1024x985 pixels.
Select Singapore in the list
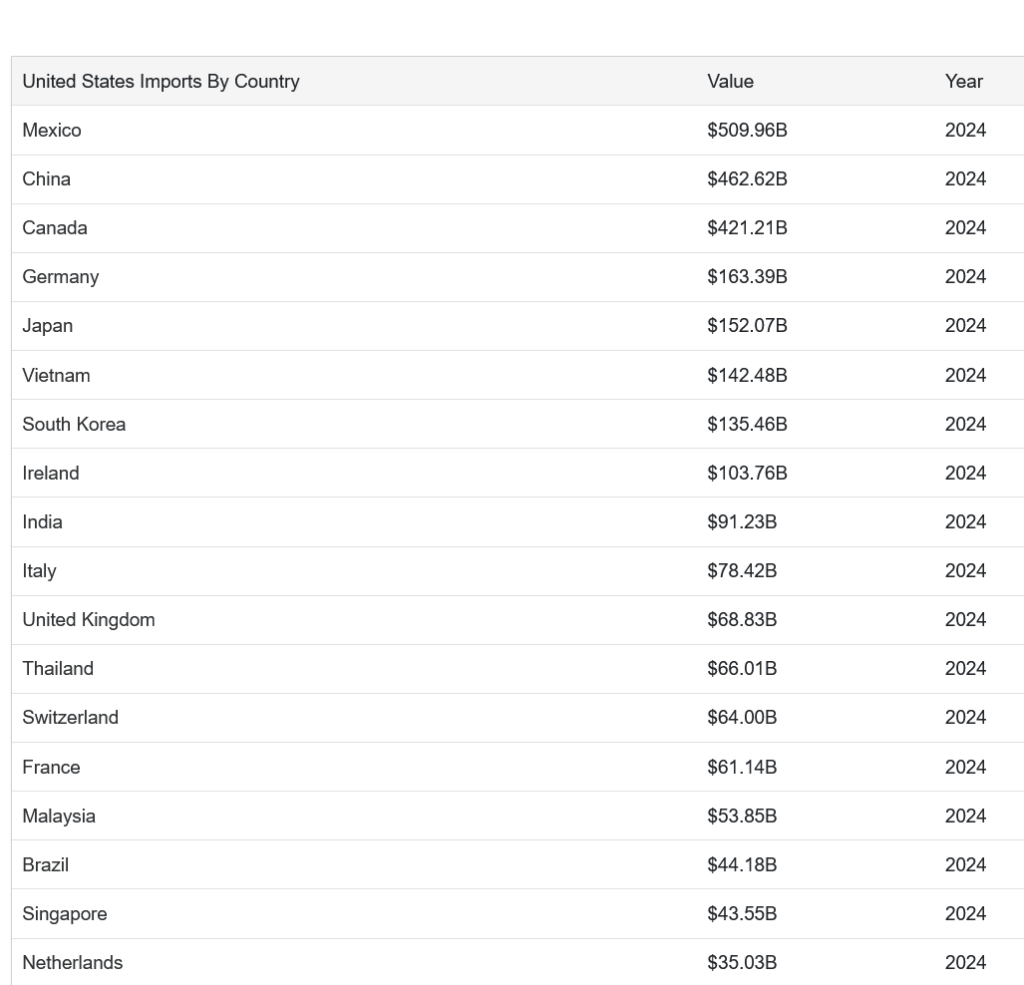pos(65,914)
